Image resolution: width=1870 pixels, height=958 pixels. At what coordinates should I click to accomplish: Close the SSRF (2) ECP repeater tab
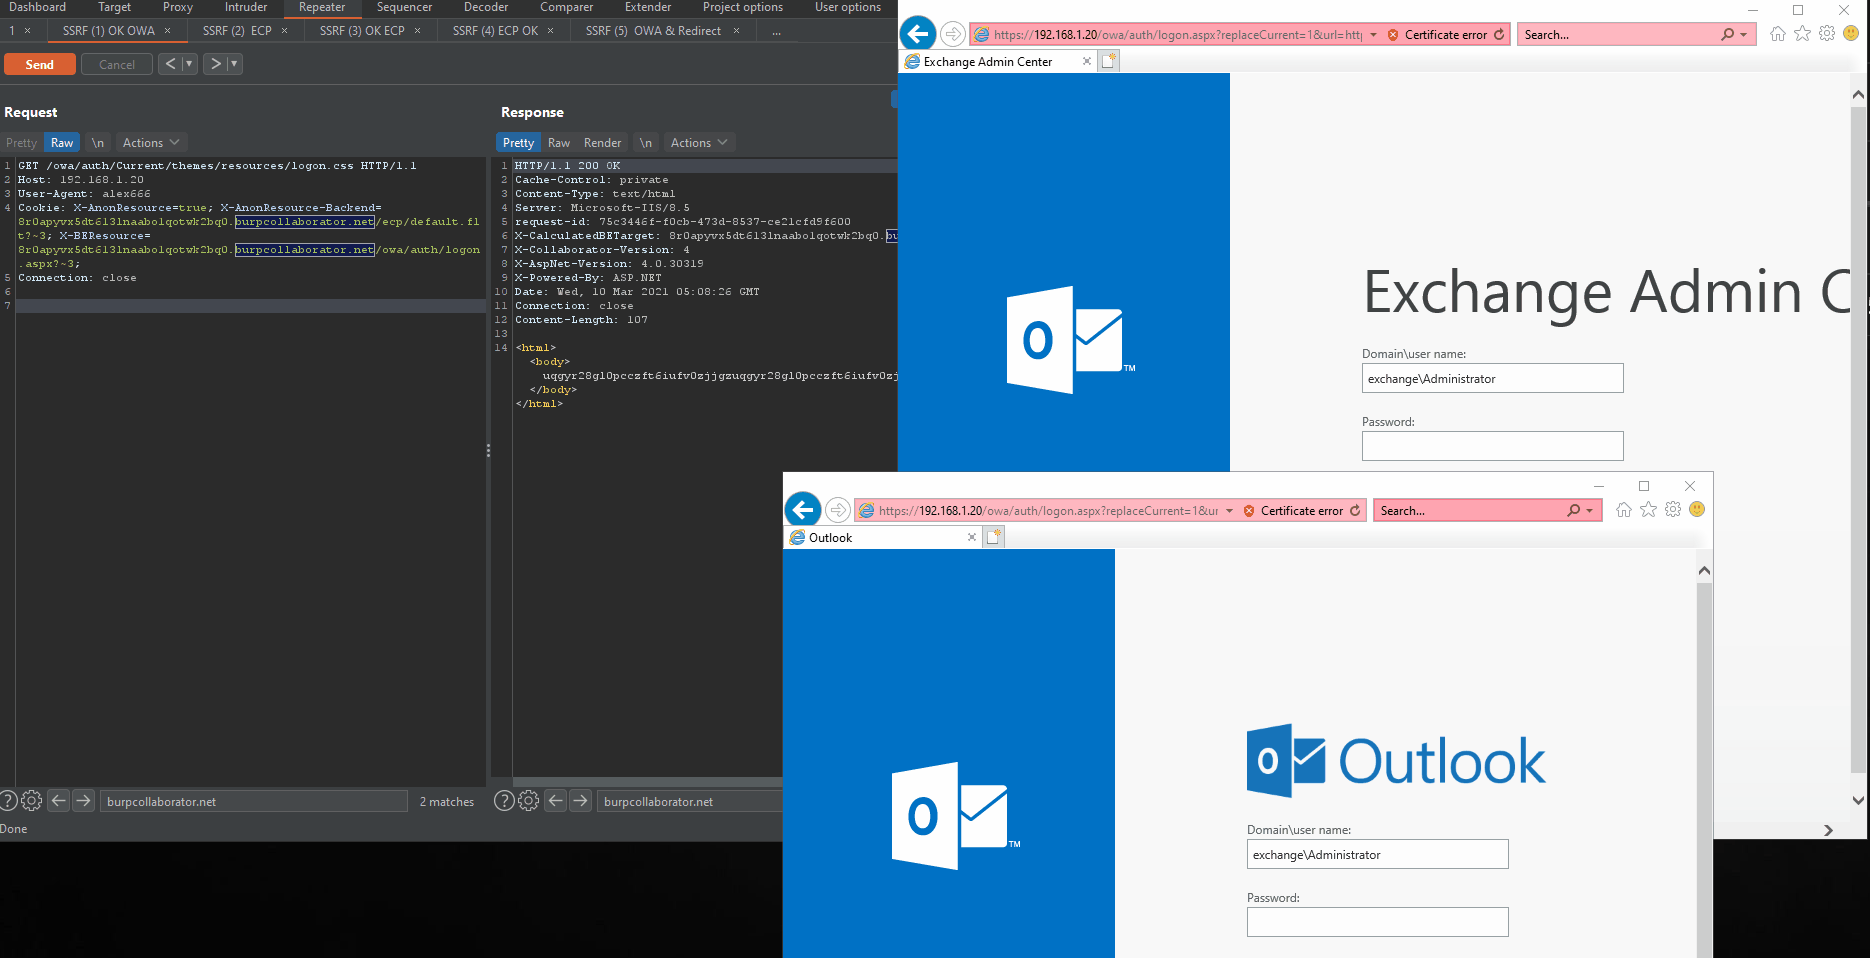[x=284, y=31]
